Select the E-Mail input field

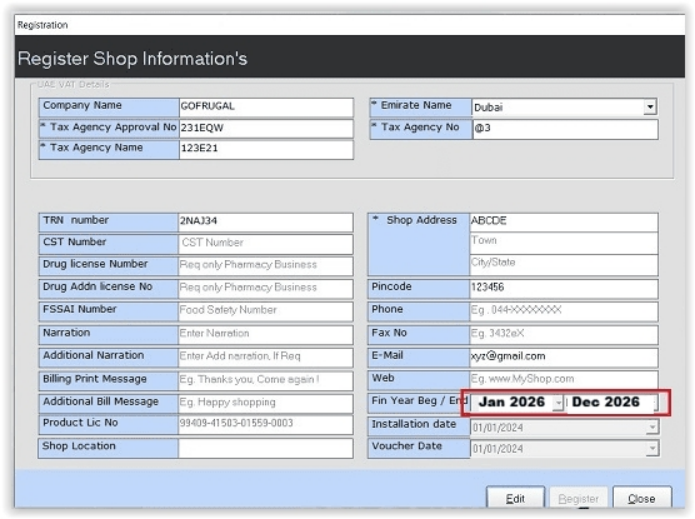point(563,357)
